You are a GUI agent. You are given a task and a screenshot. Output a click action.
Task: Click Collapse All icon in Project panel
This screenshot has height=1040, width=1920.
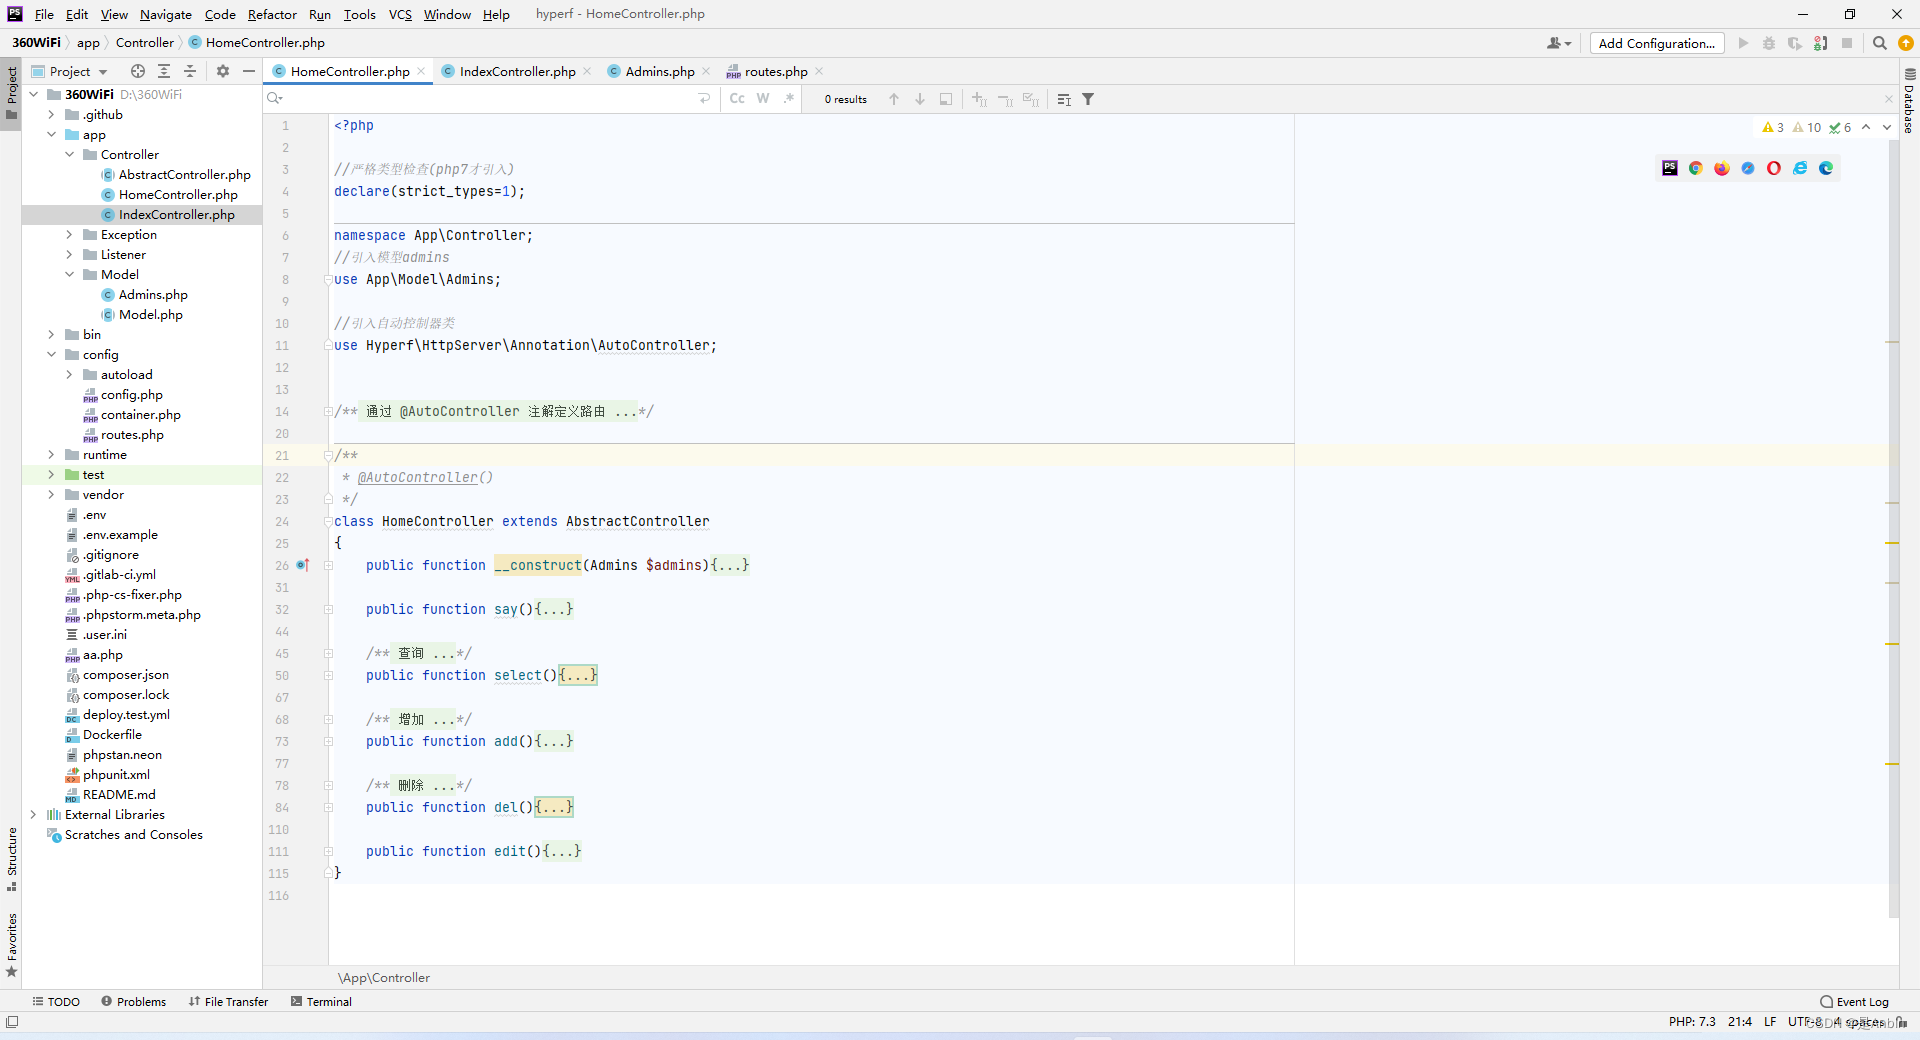tap(190, 71)
